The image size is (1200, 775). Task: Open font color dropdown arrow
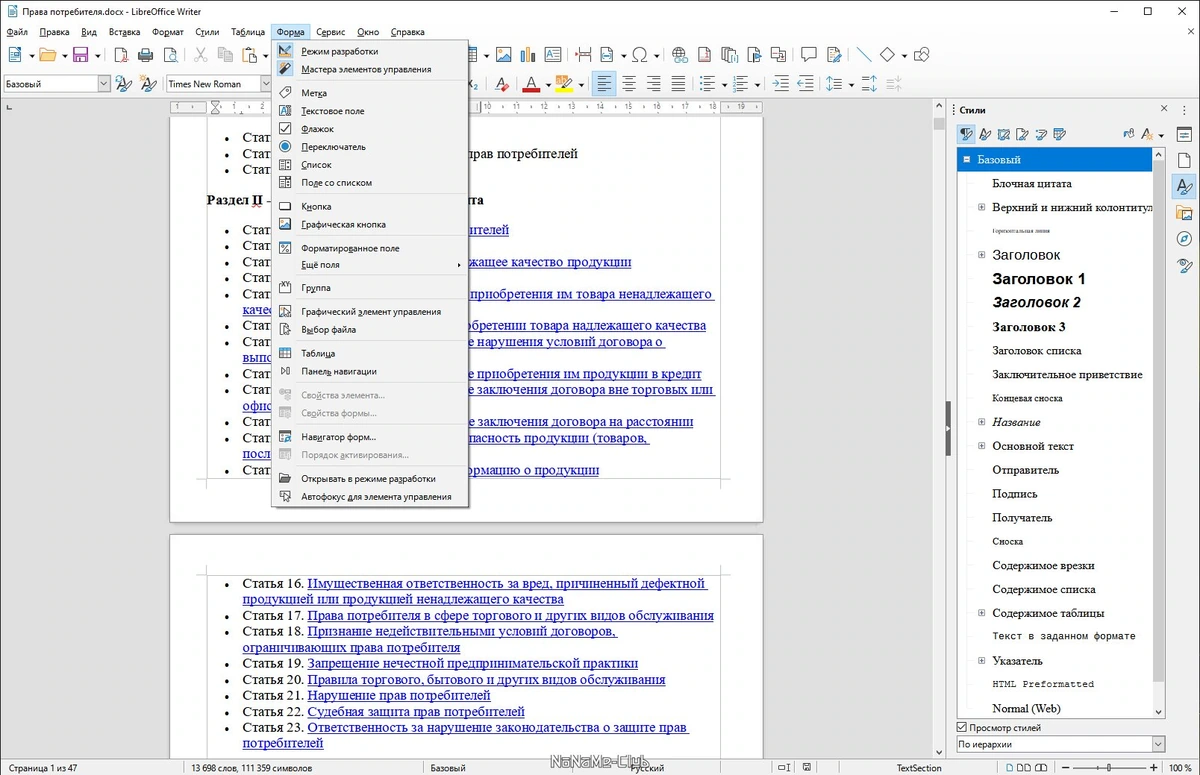[x=548, y=84]
